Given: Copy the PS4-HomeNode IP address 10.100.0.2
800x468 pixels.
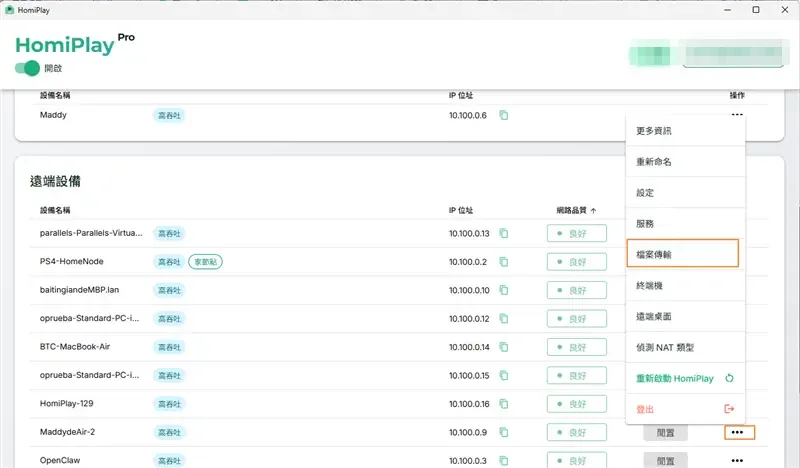Looking at the screenshot, I should [504, 262].
